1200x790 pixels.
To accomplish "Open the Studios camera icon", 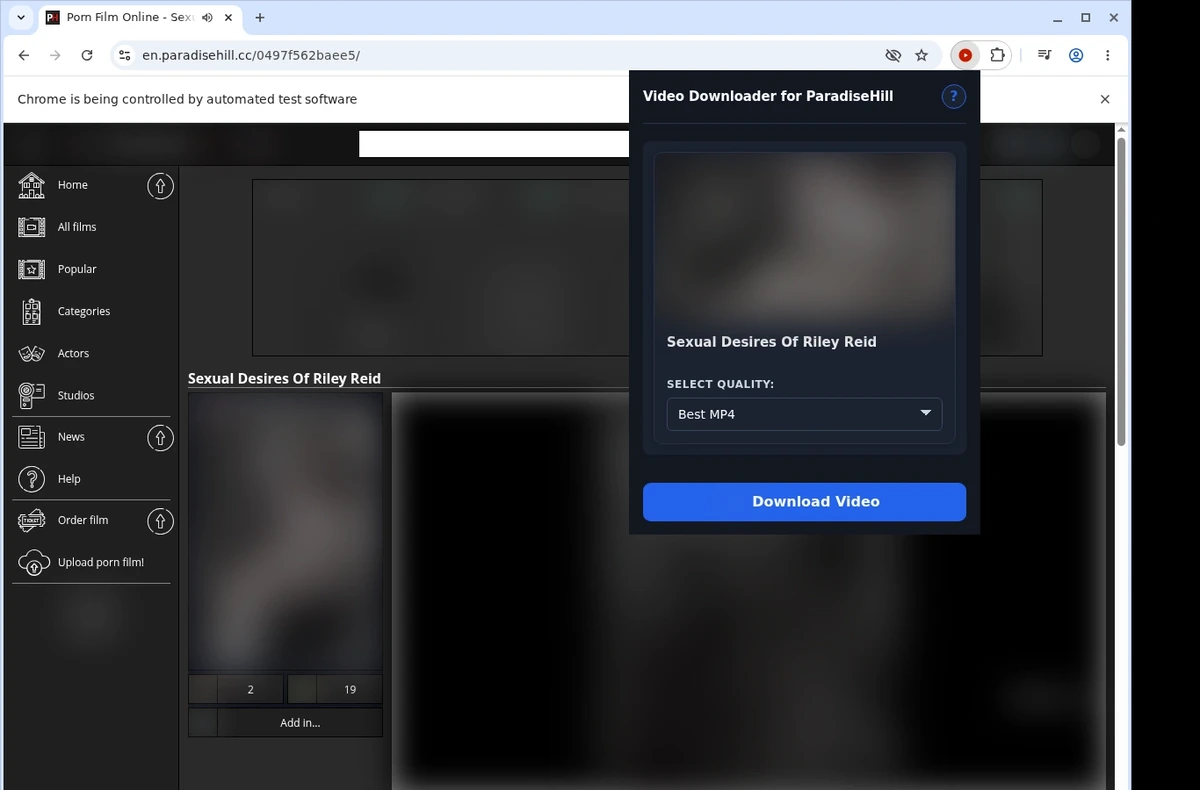I will pos(32,395).
